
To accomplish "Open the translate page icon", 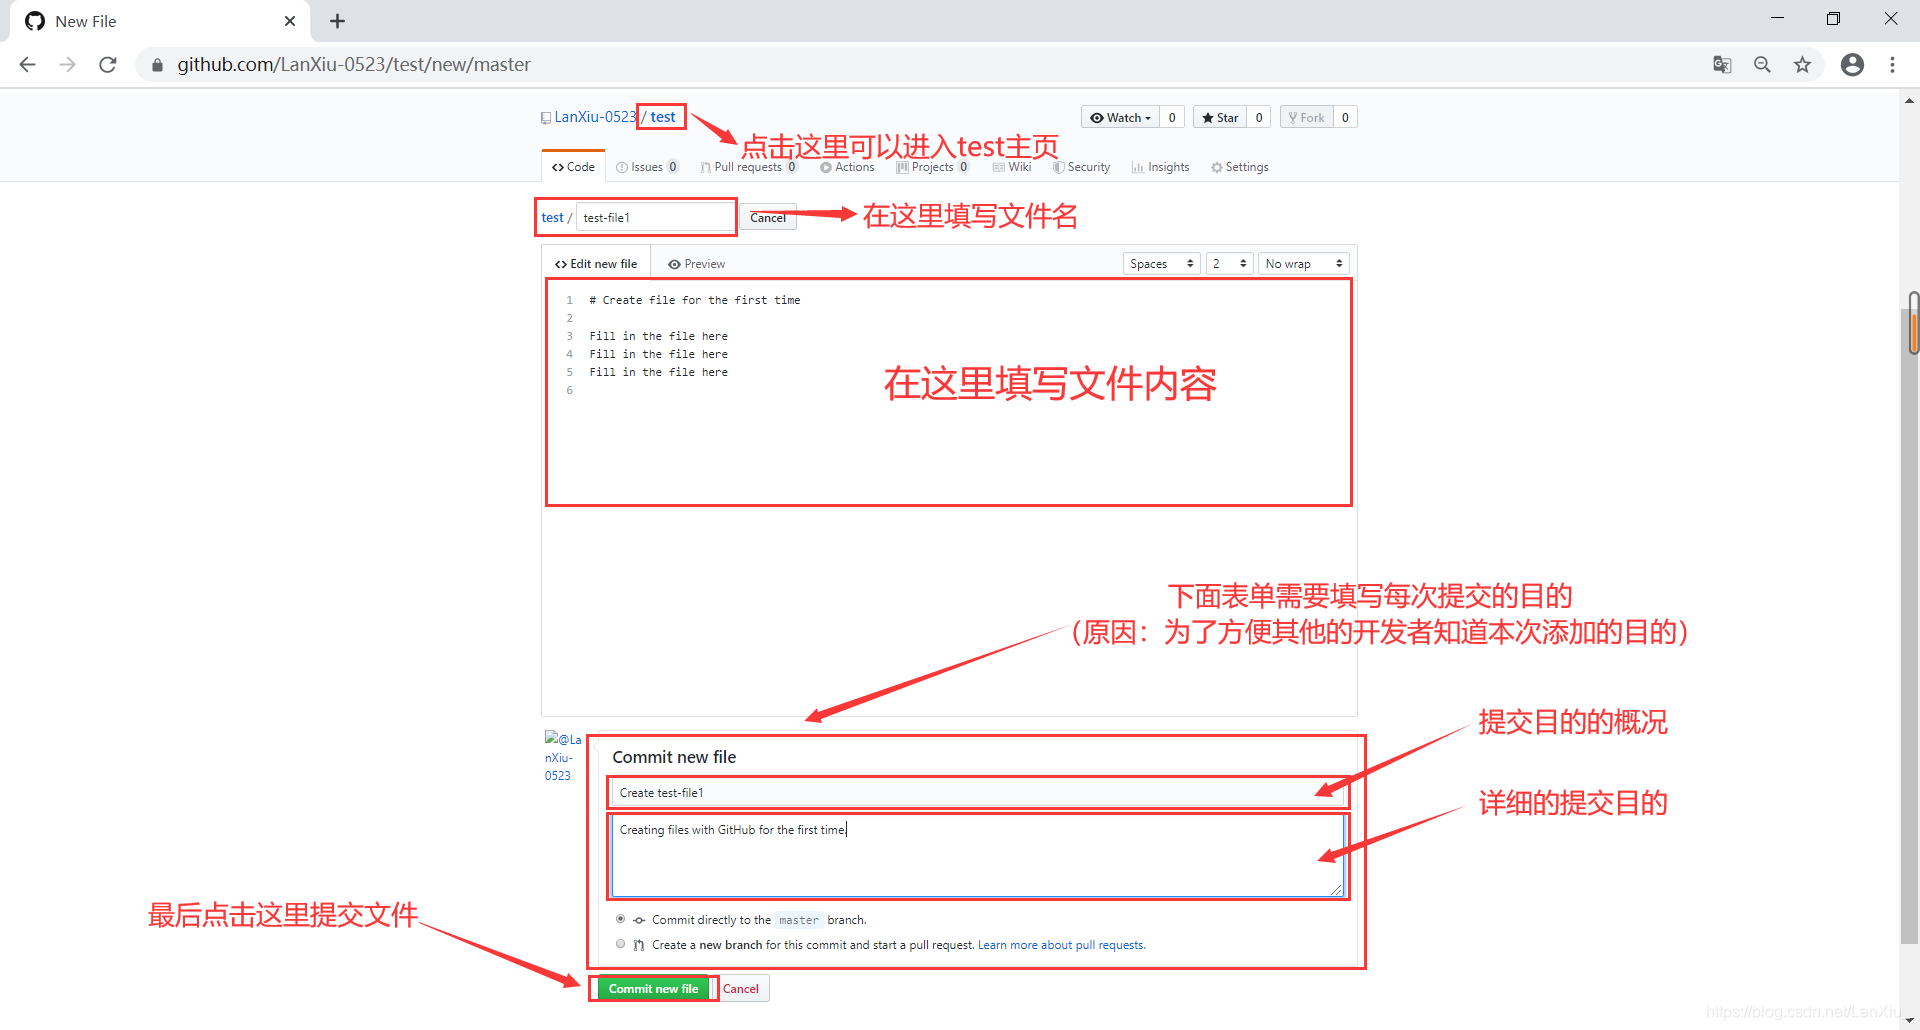I will coord(1722,64).
